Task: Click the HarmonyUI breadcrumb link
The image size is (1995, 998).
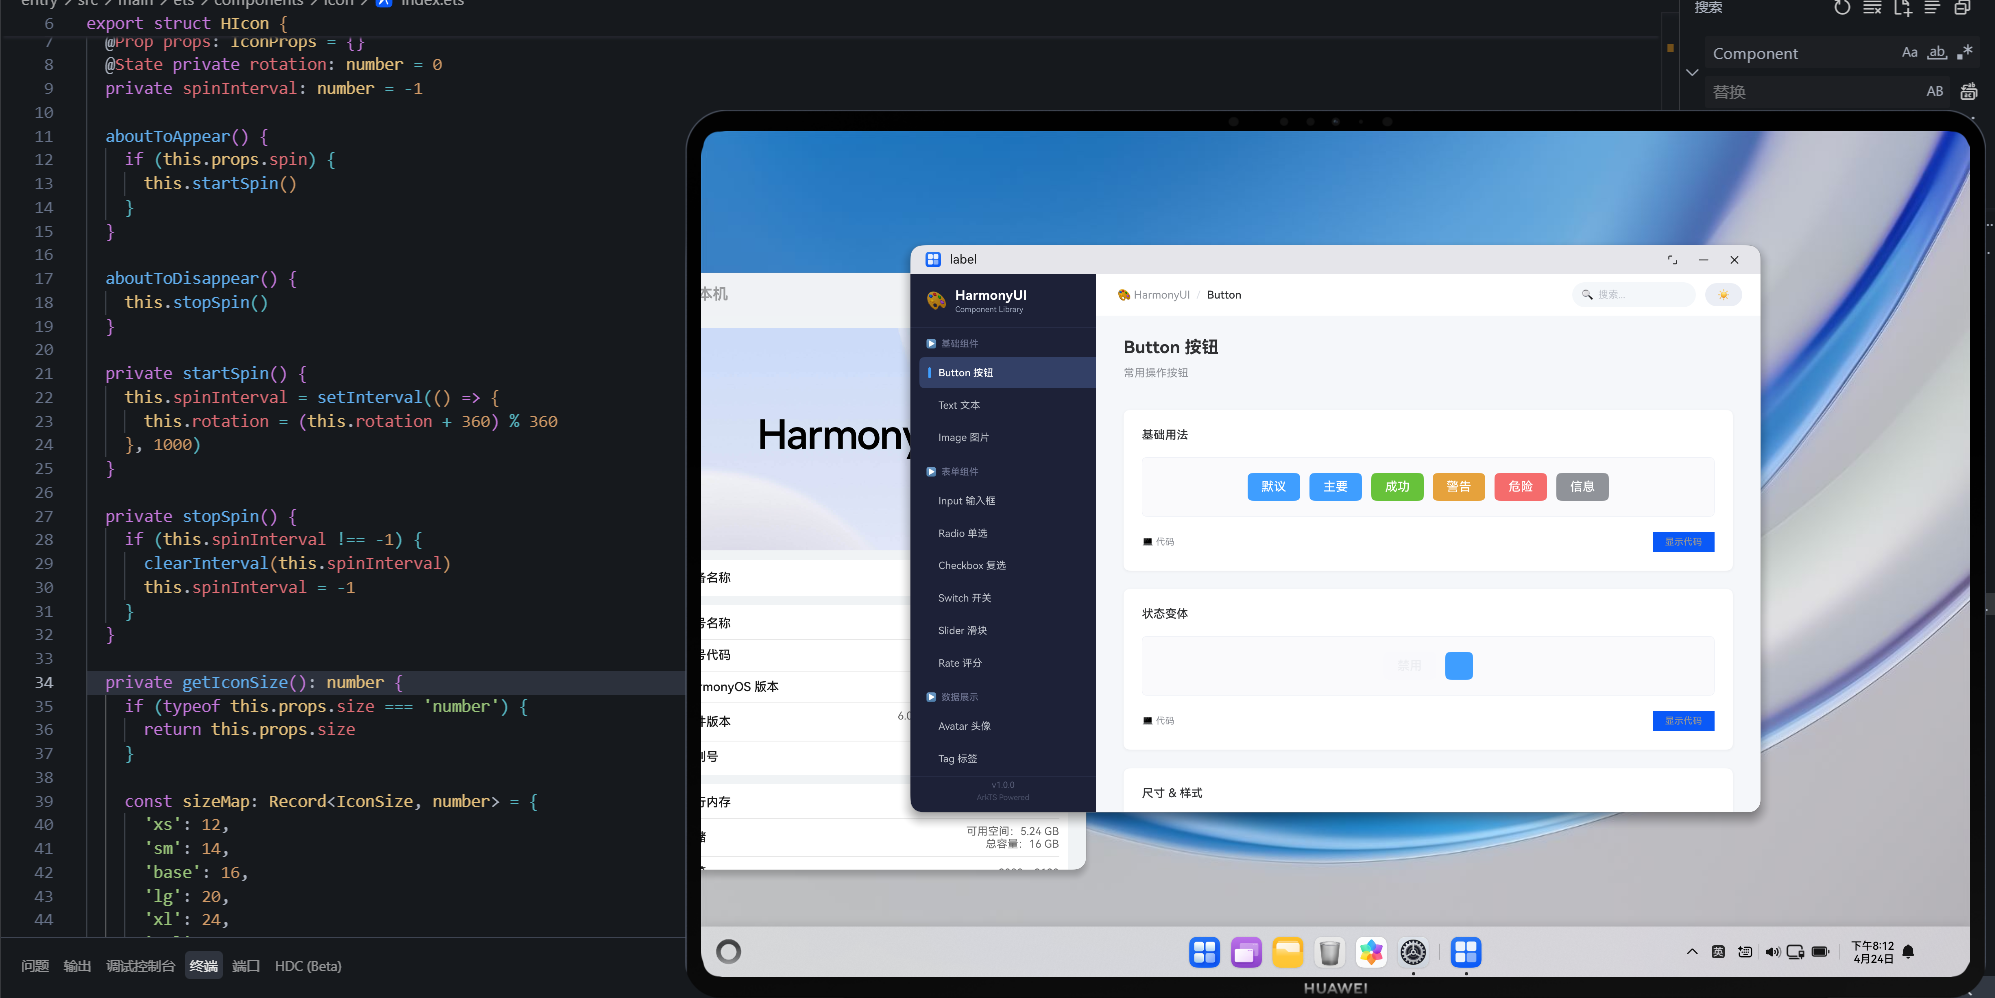Action: (1154, 295)
